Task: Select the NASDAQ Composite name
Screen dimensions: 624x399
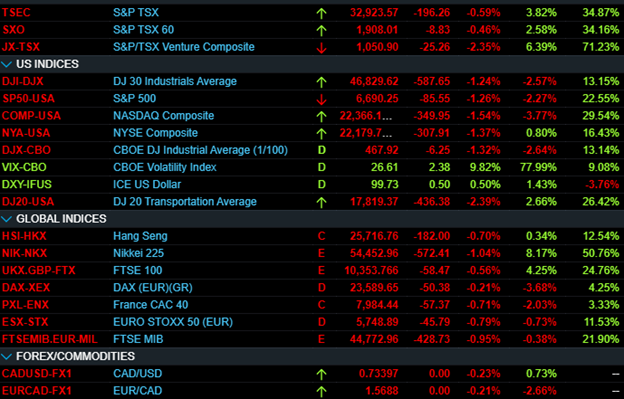Action: click(x=164, y=116)
